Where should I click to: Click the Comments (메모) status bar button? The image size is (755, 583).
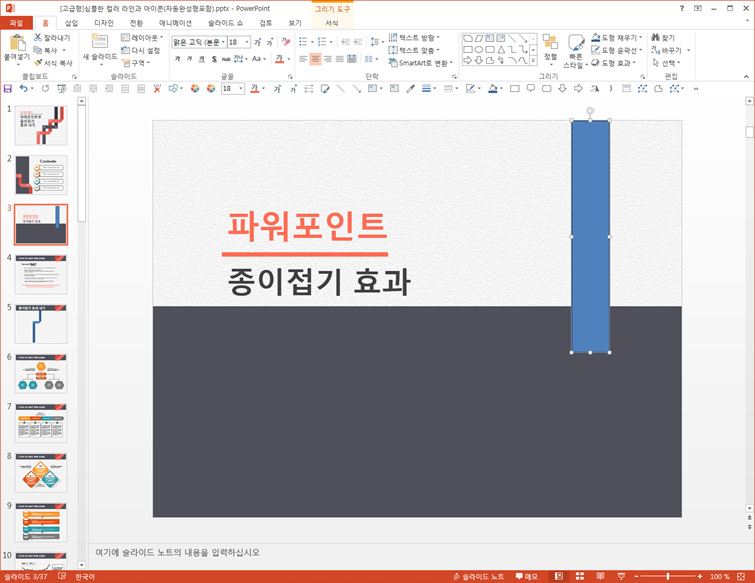(x=526, y=576)
